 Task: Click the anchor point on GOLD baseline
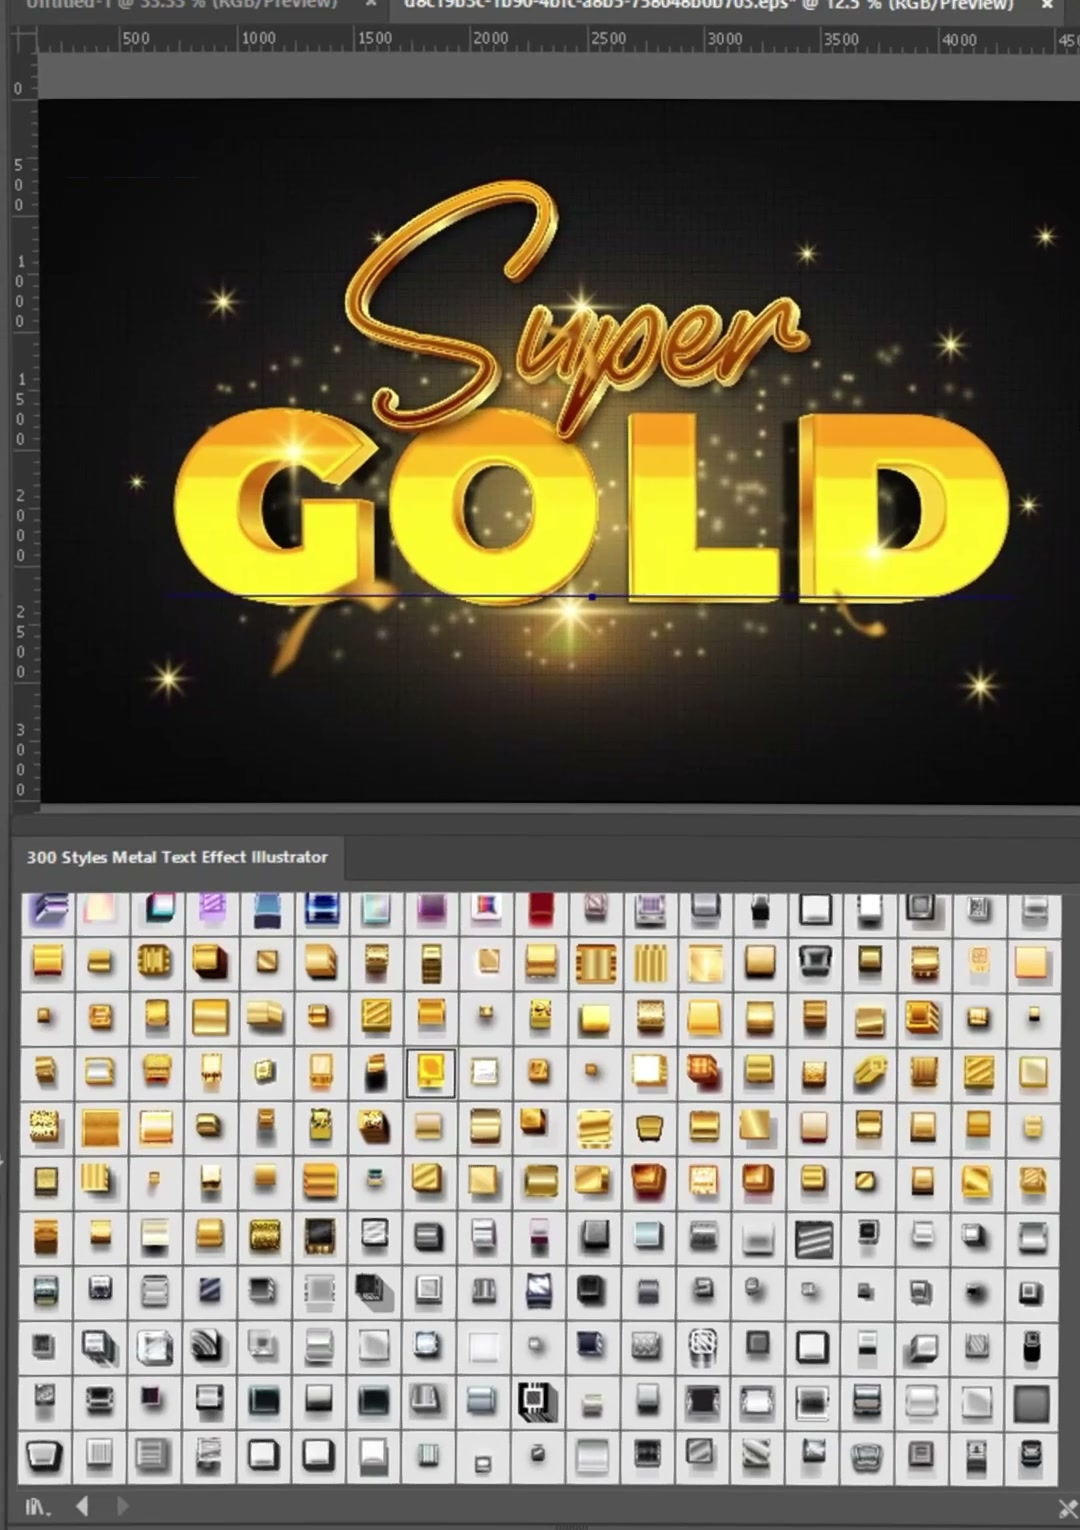click(592, 597)
